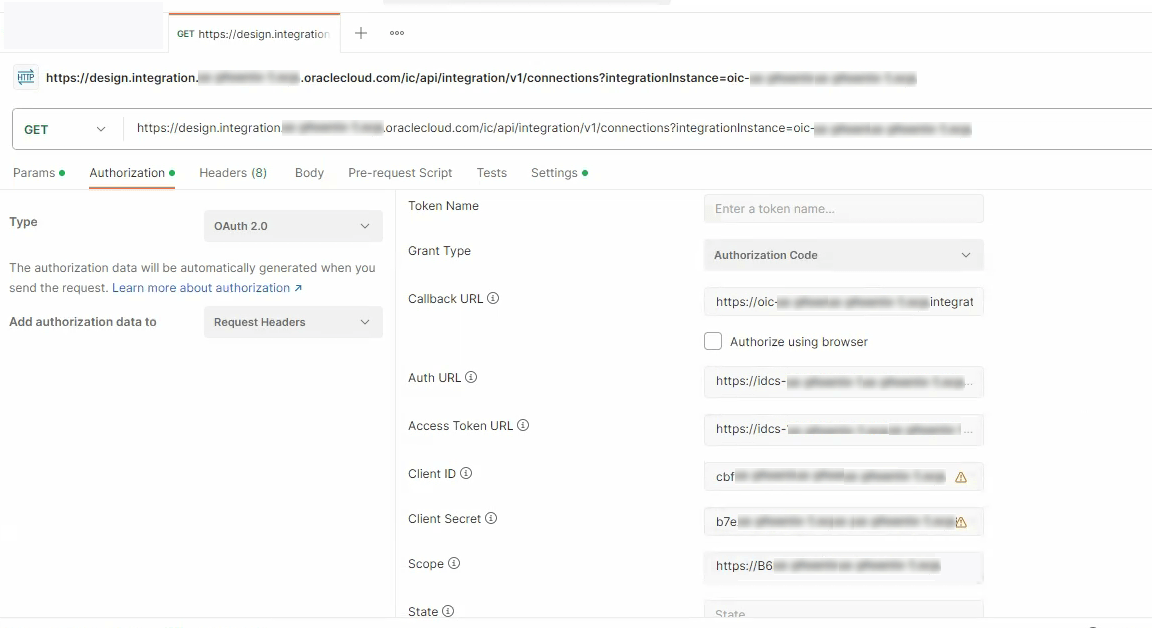Switch to the Headers (8) tab
Screen dimensions: 1152x628
pyautogui.click(x=232, y=172)
